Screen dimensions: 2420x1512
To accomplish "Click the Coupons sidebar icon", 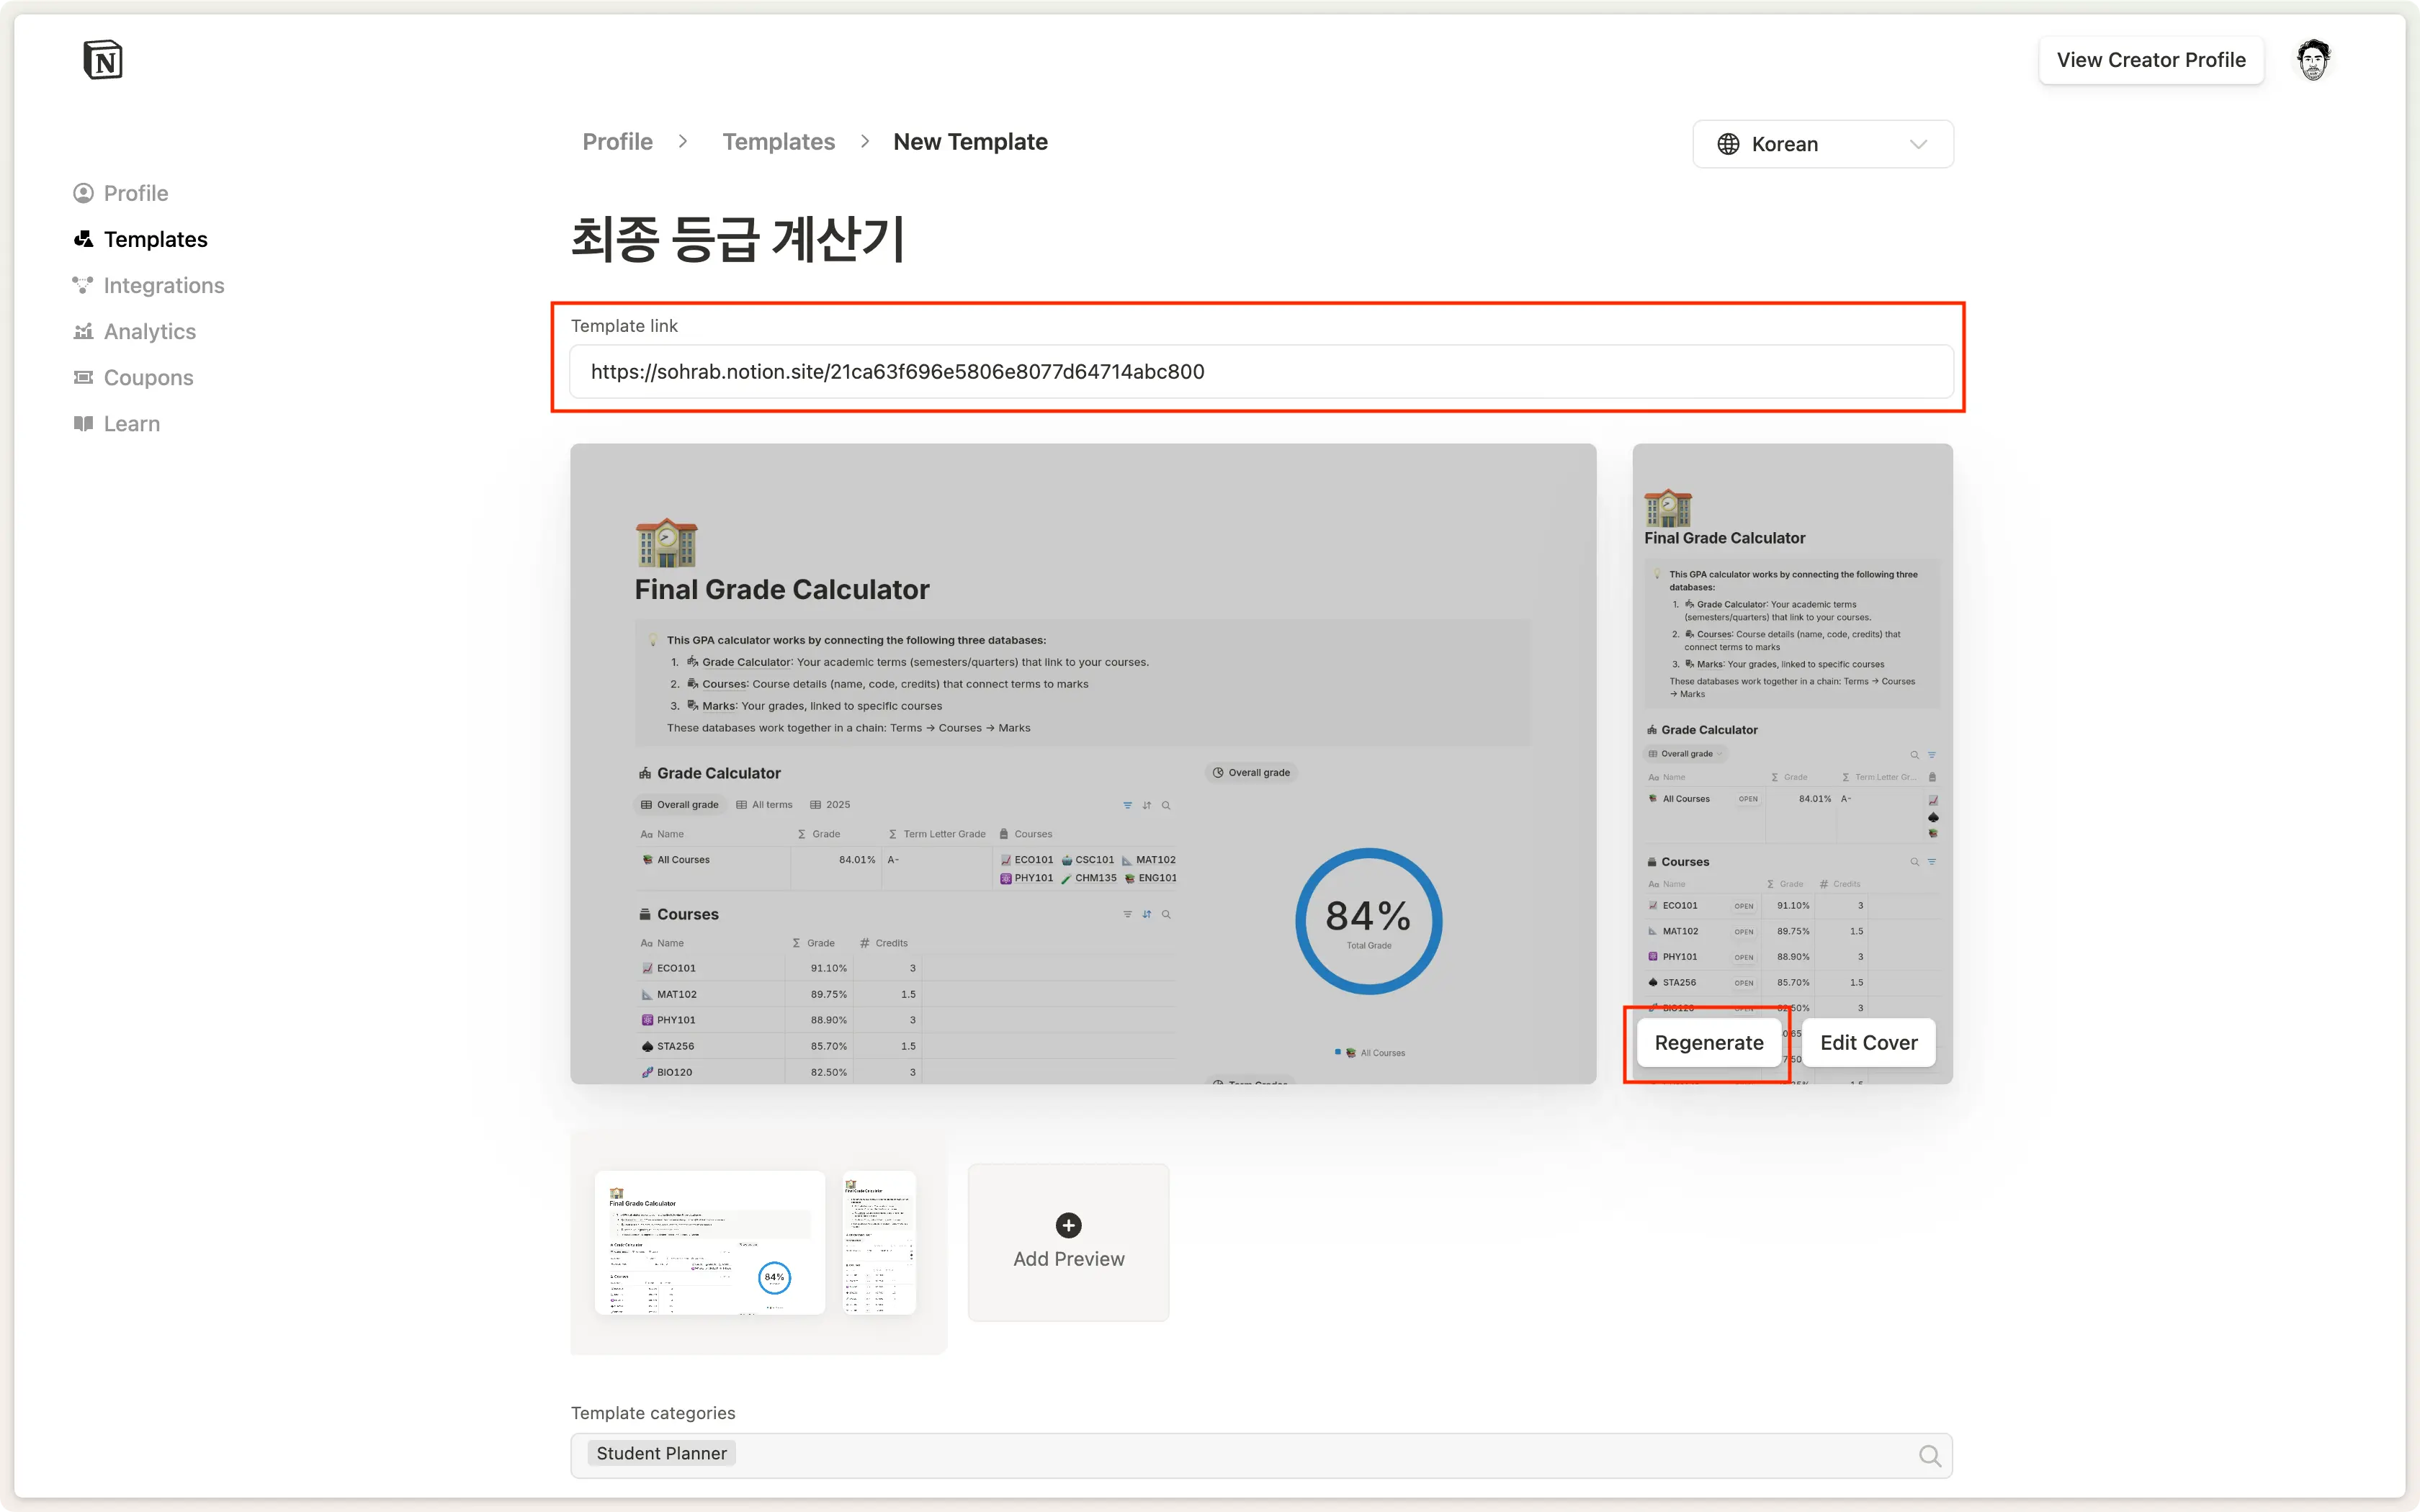I will (83, 377).
